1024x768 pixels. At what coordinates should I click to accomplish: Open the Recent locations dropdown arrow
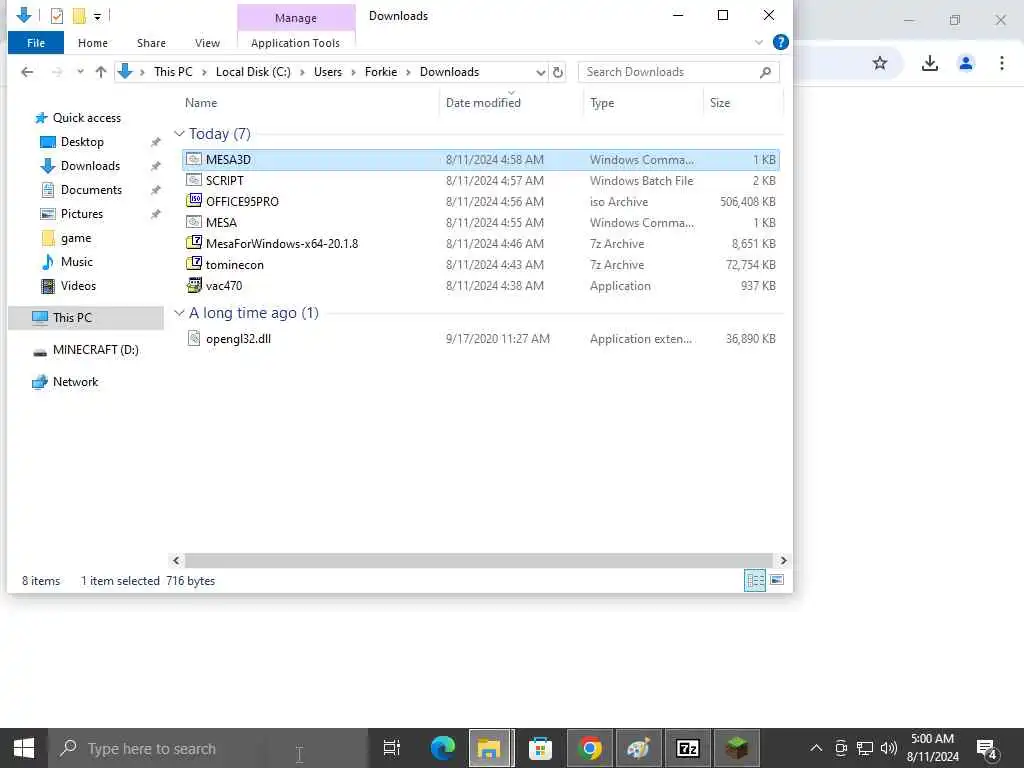pyautogui.click(x=80, y=72)
